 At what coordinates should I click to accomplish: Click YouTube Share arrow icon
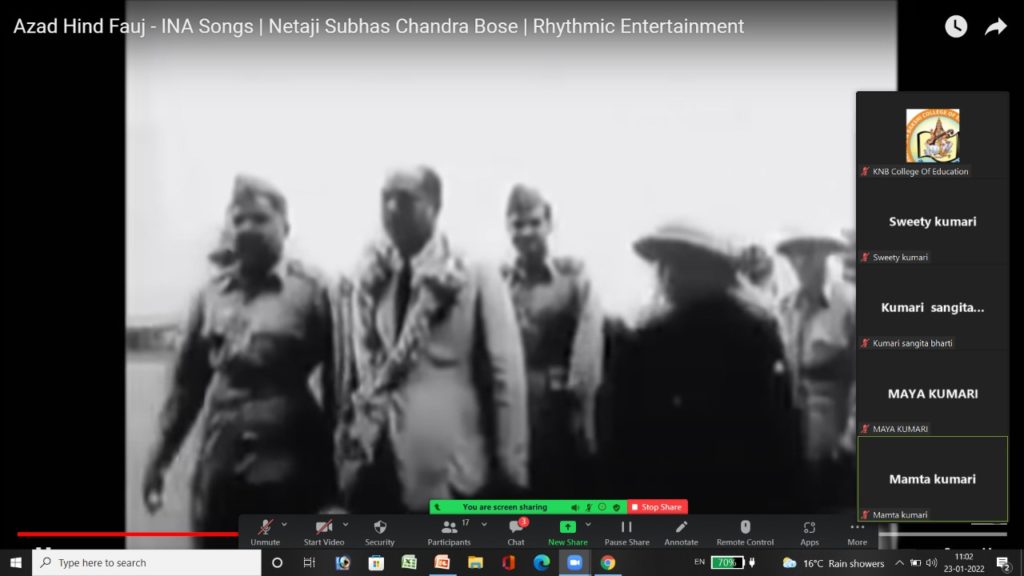coord(996,26)
